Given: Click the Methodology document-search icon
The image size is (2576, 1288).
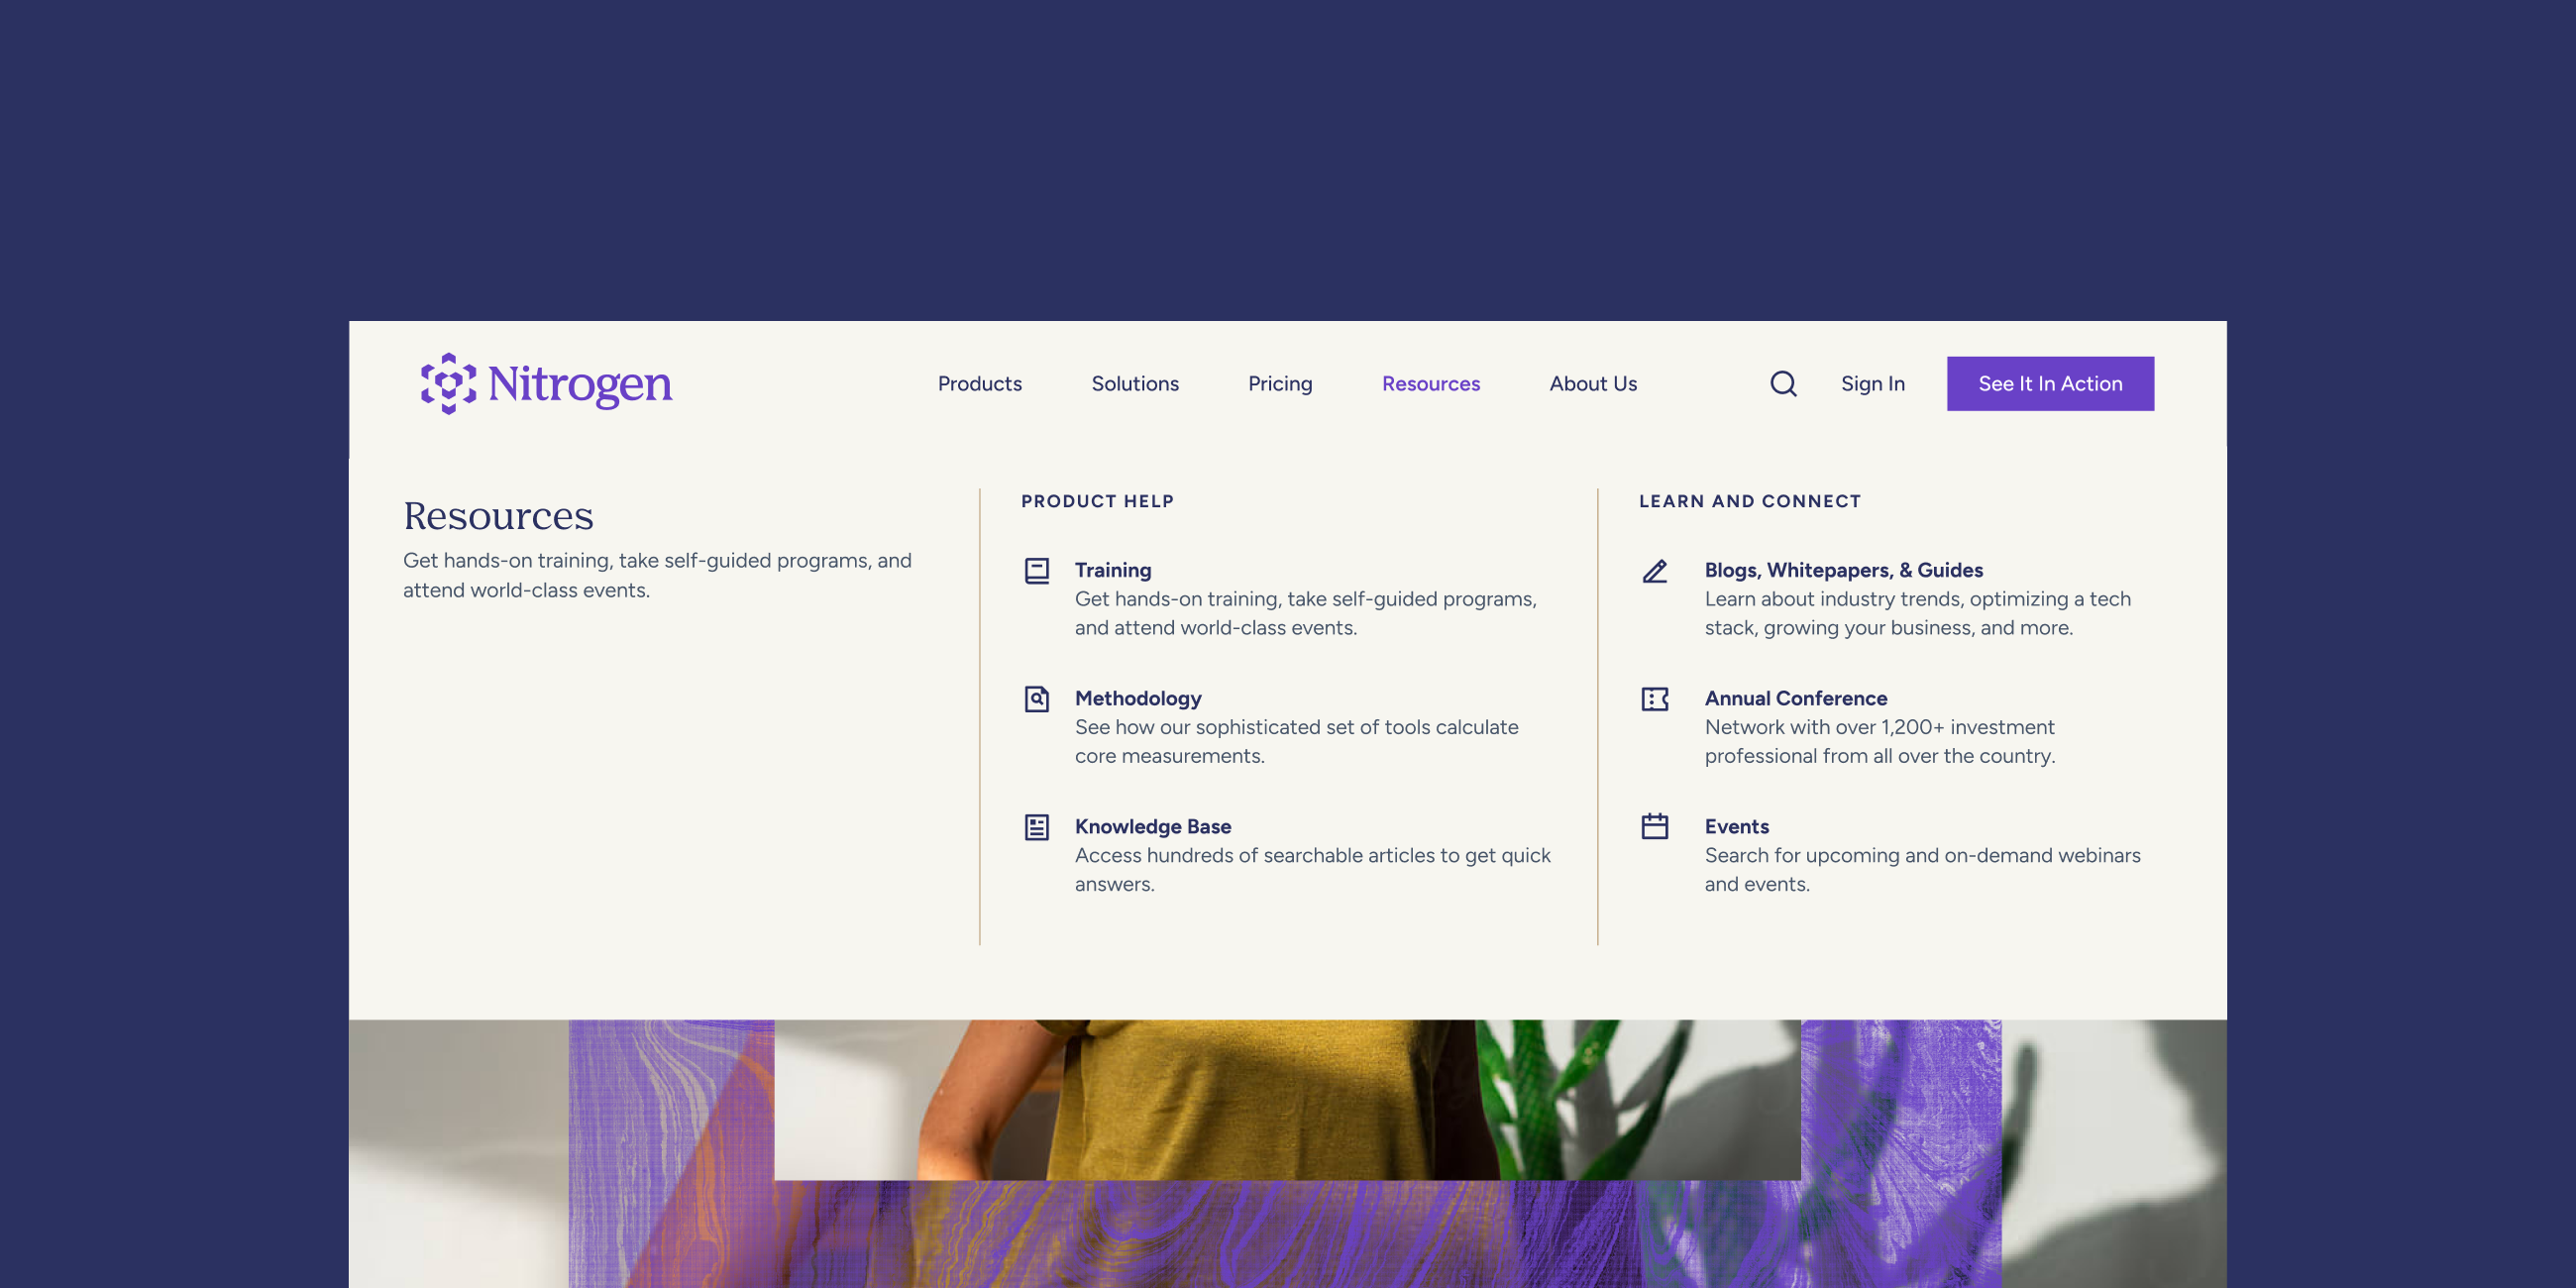Looking at the screenshot, I should coord(1036,698).
